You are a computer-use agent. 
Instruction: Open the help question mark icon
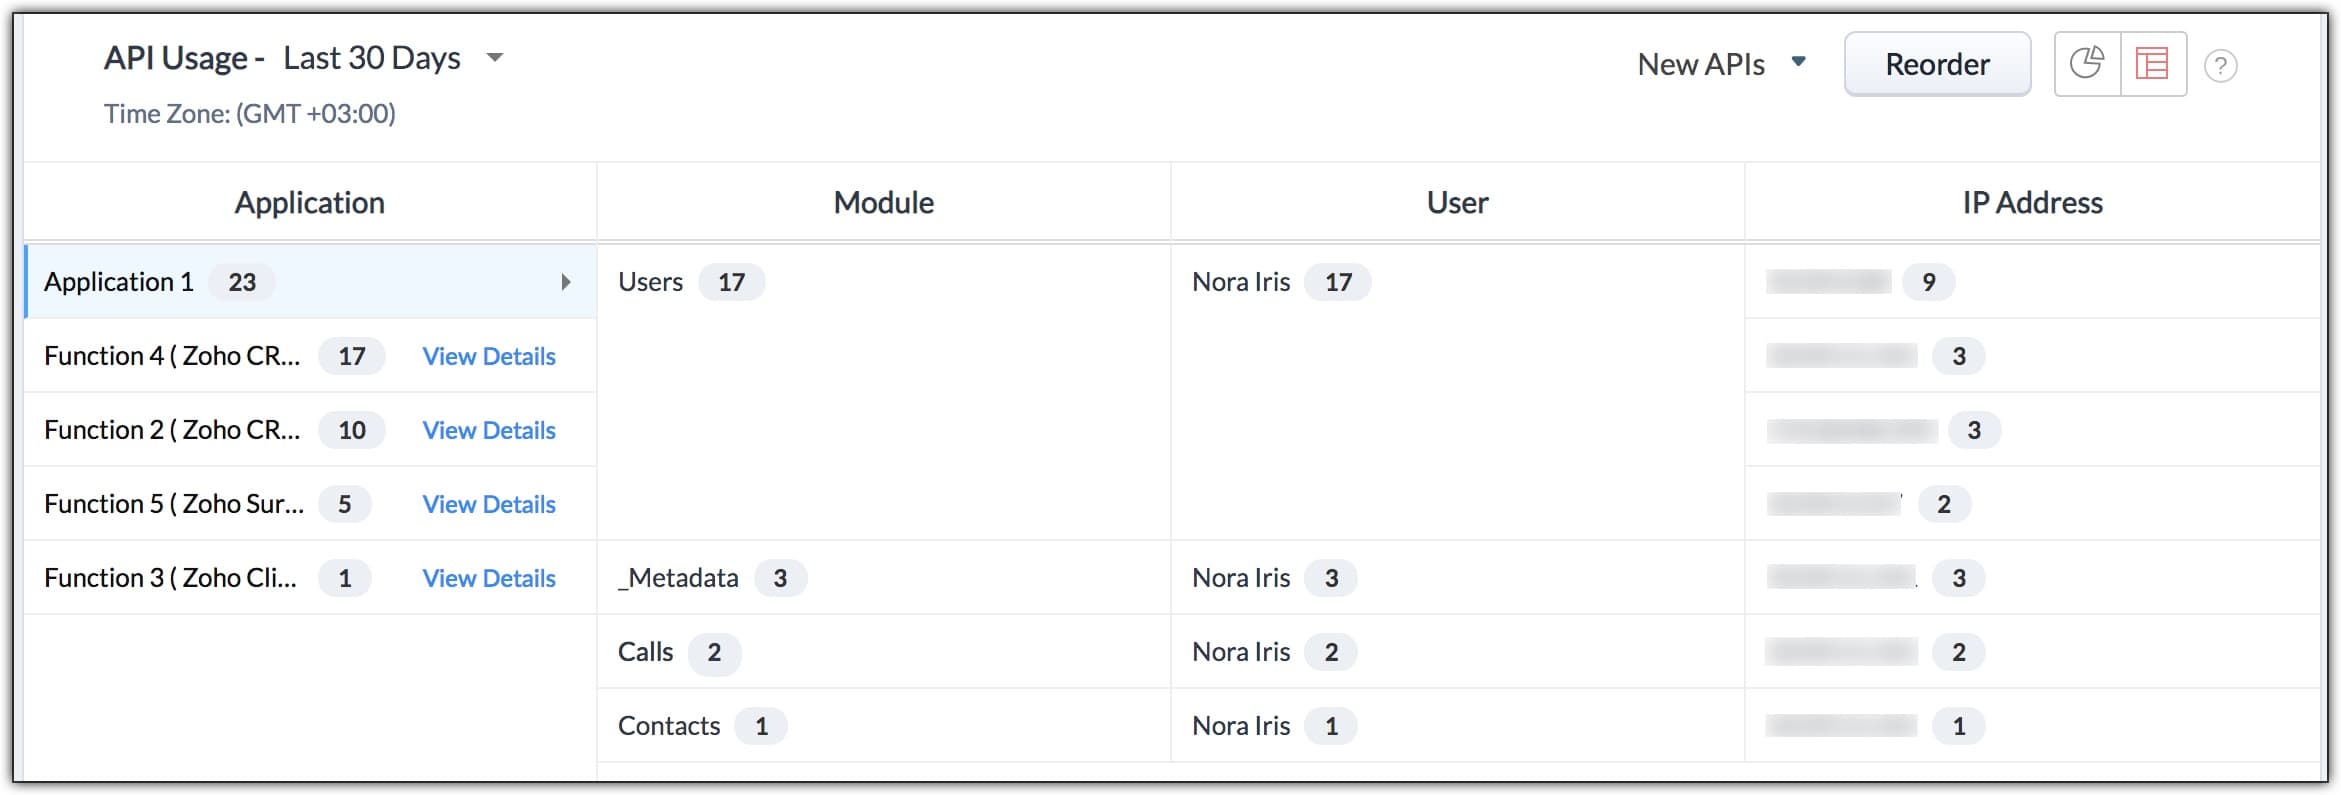click(2220, 66)
